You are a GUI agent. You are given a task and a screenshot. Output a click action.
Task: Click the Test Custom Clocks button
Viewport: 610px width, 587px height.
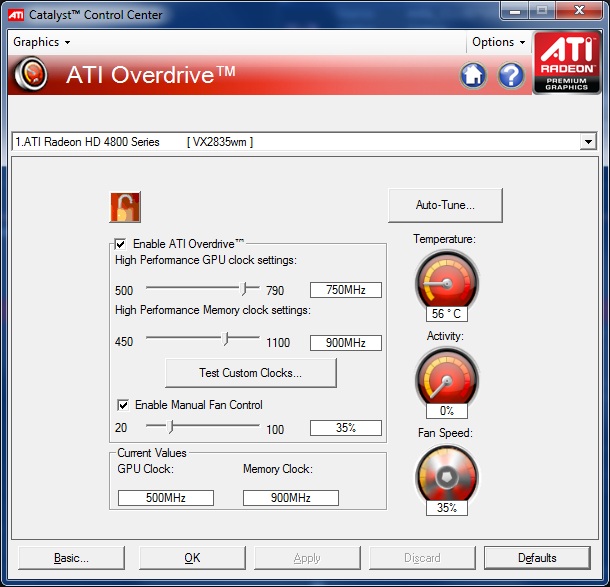click(x=251, y=373)
